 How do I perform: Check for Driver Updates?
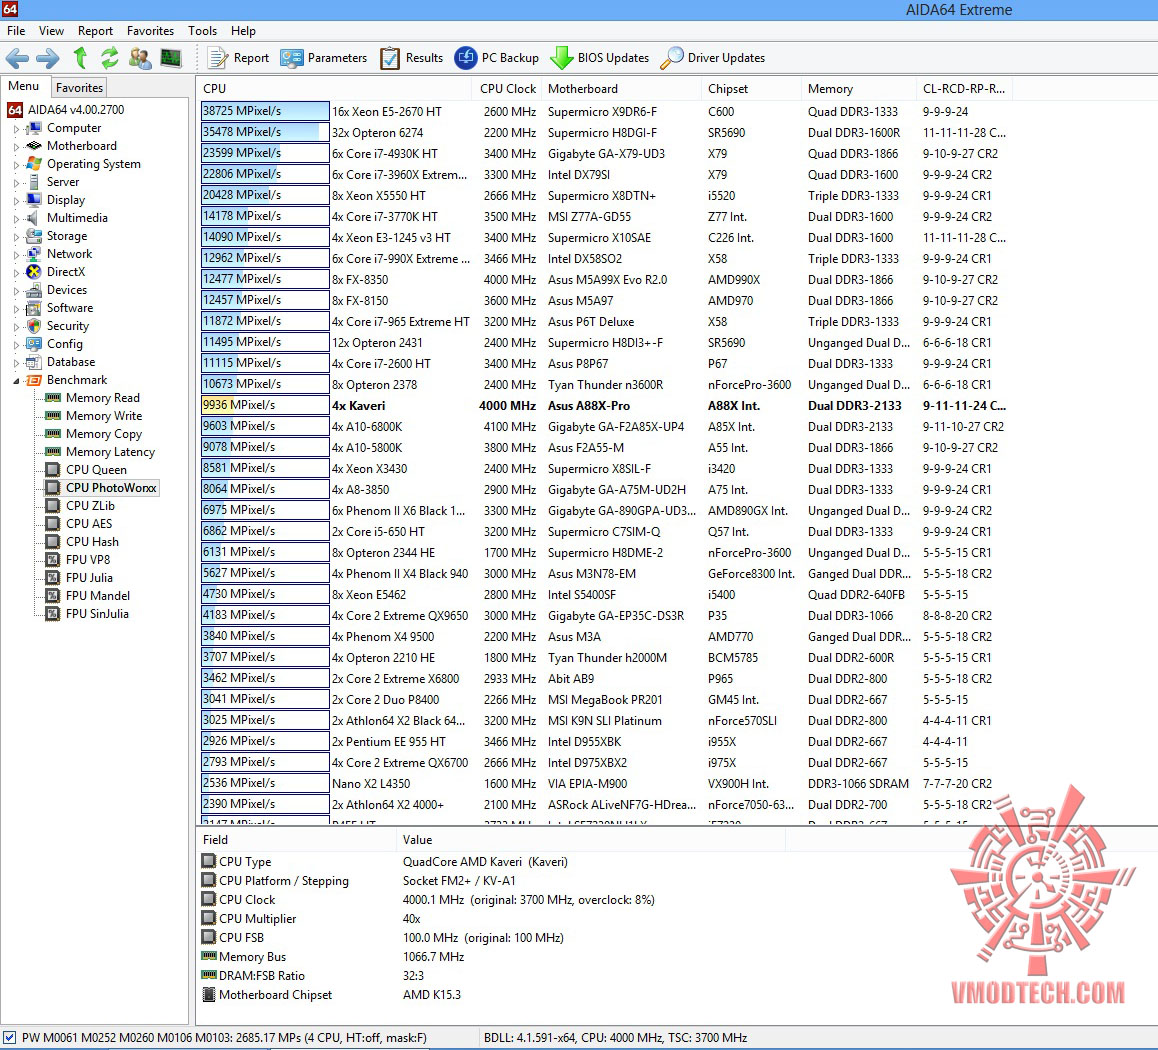[712, 58]
